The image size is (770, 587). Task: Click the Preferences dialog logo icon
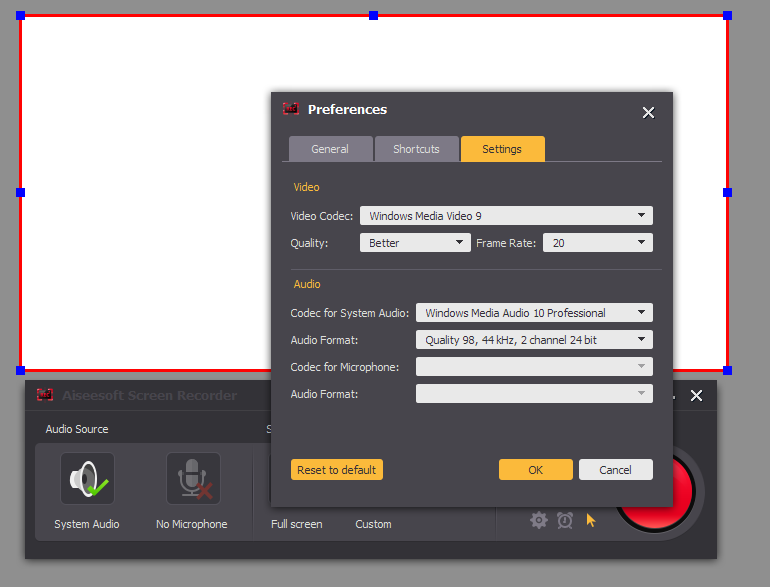pyautogui.click(x=291, y=109)
